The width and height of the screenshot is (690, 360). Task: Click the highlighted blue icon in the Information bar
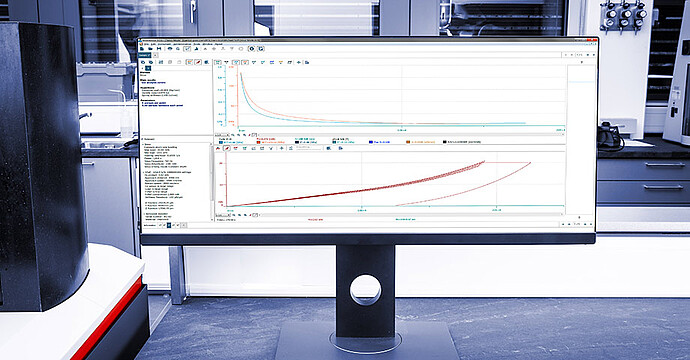(x=169, y=225)
